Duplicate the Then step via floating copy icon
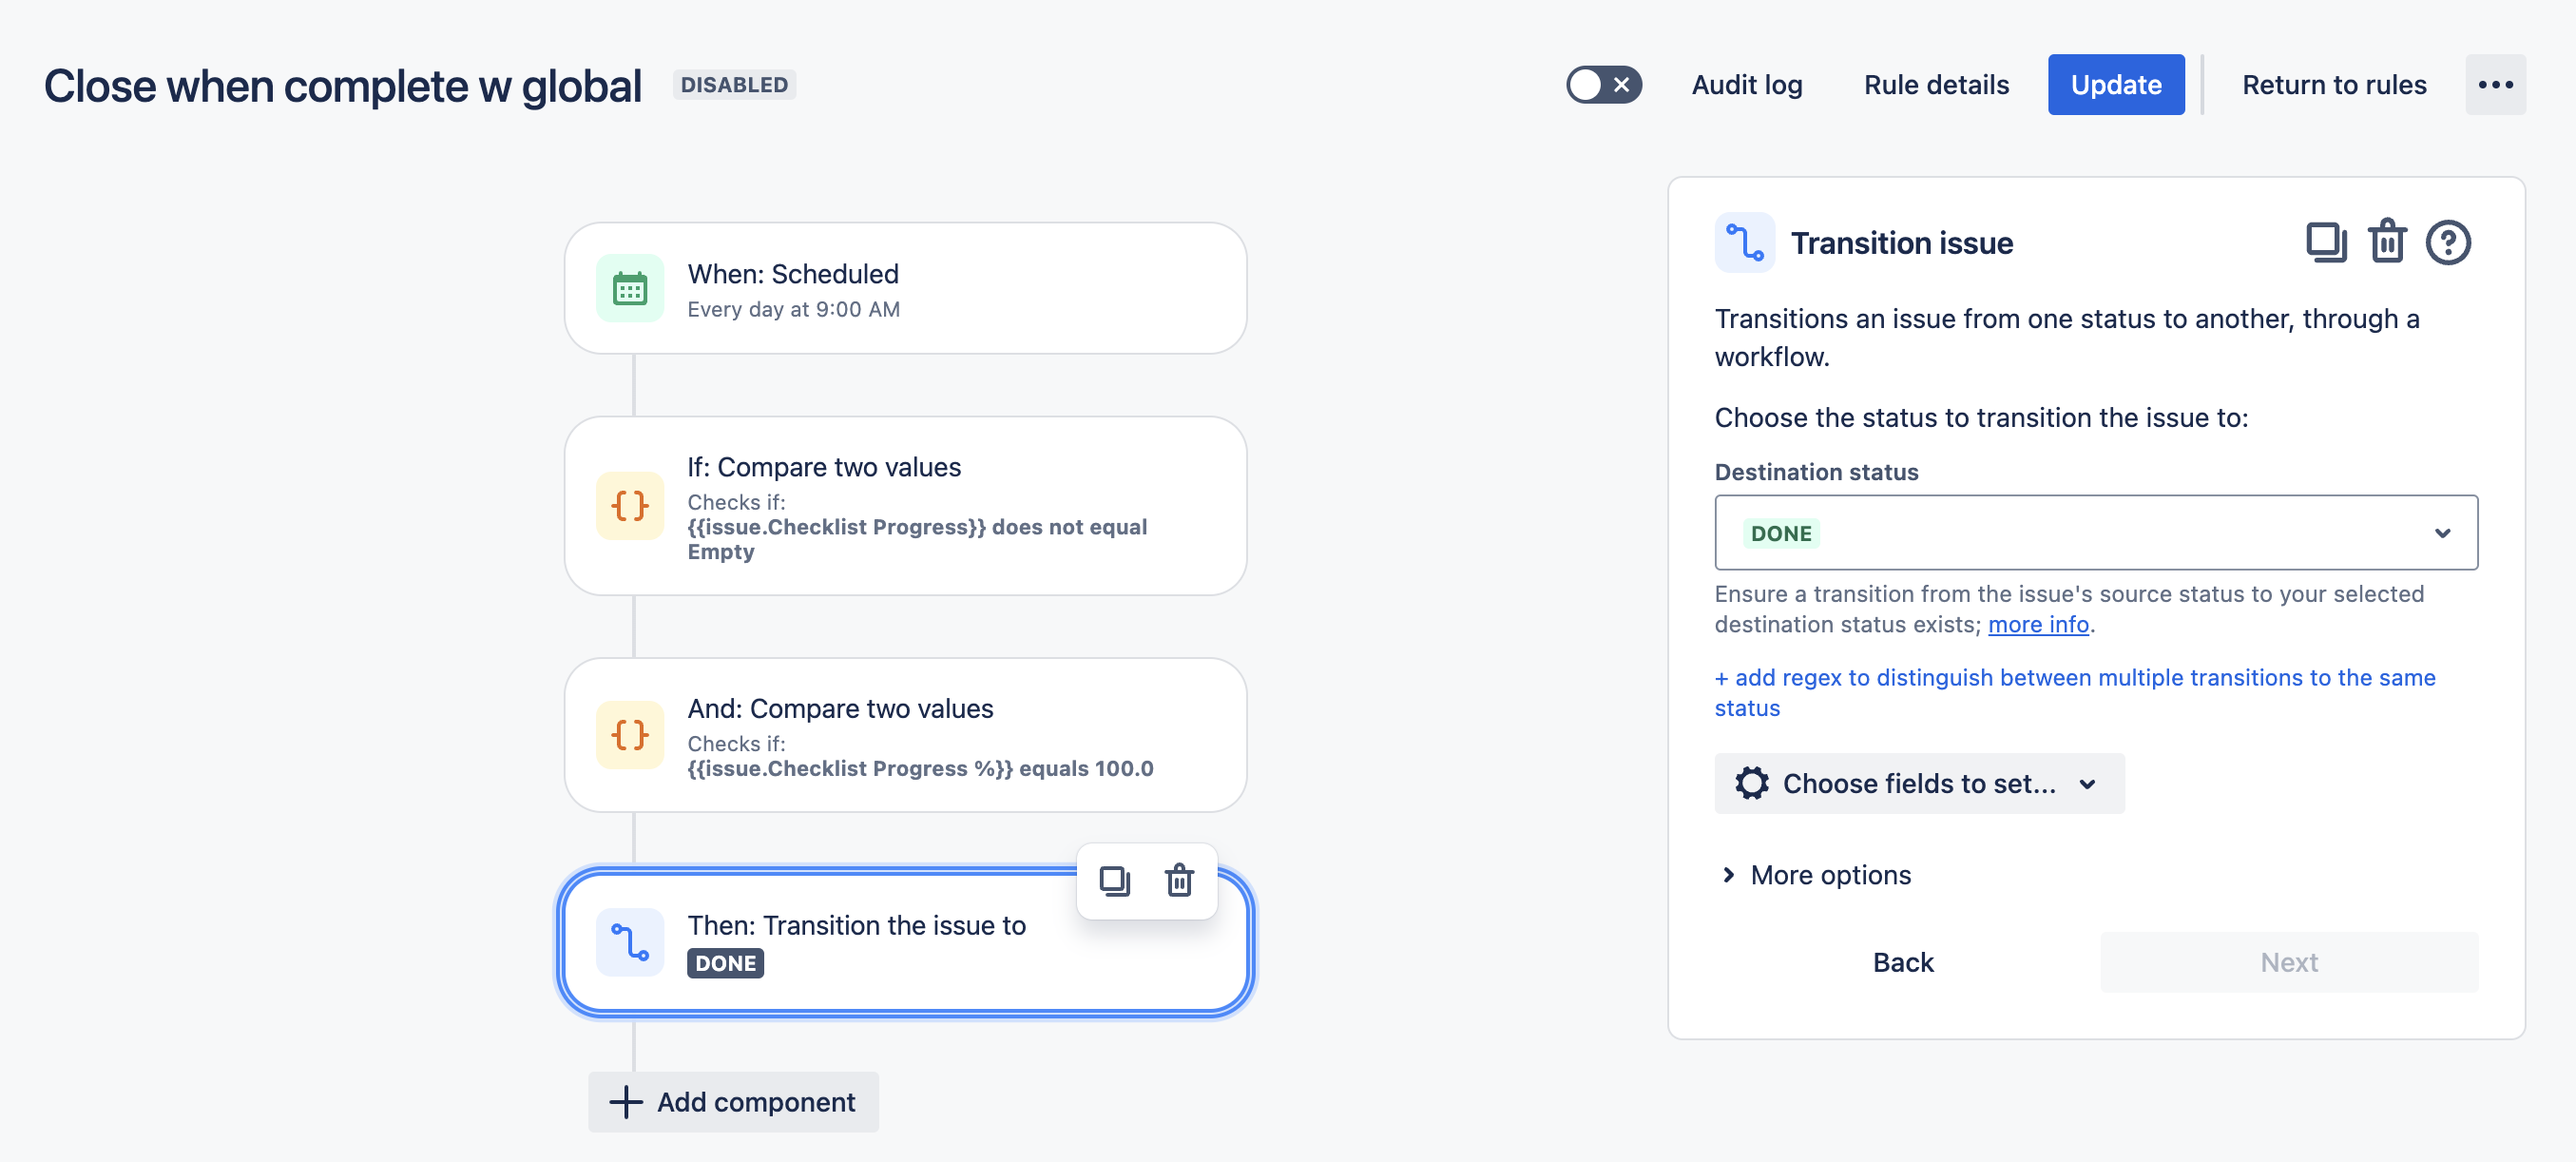This screenshot has width=2576, height=1162. coord(1114,881)
